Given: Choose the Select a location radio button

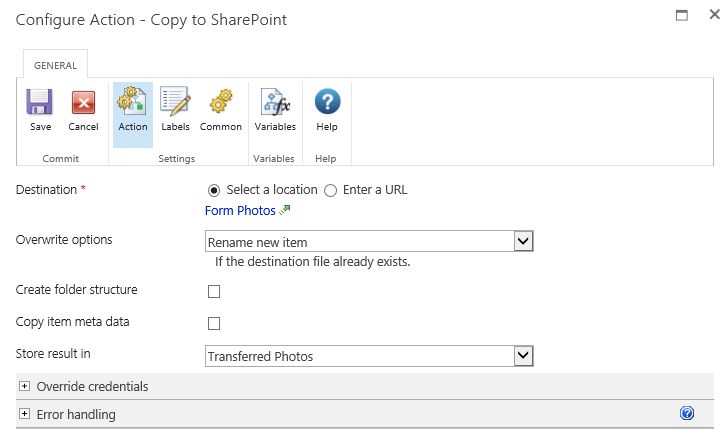Looking at the screenshot, I should coord(214,190).
